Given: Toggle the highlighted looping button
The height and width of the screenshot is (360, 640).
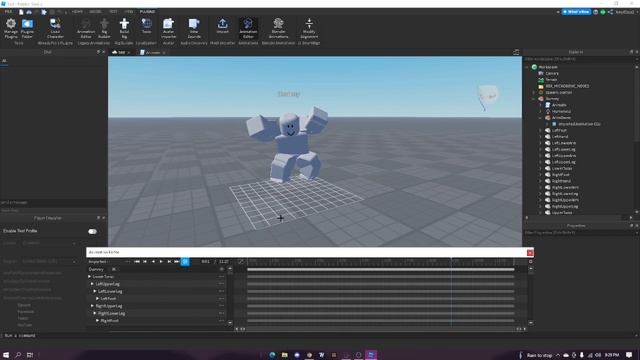Looking at the screenshot, I should pyautogui.click(x=185, y=262).
